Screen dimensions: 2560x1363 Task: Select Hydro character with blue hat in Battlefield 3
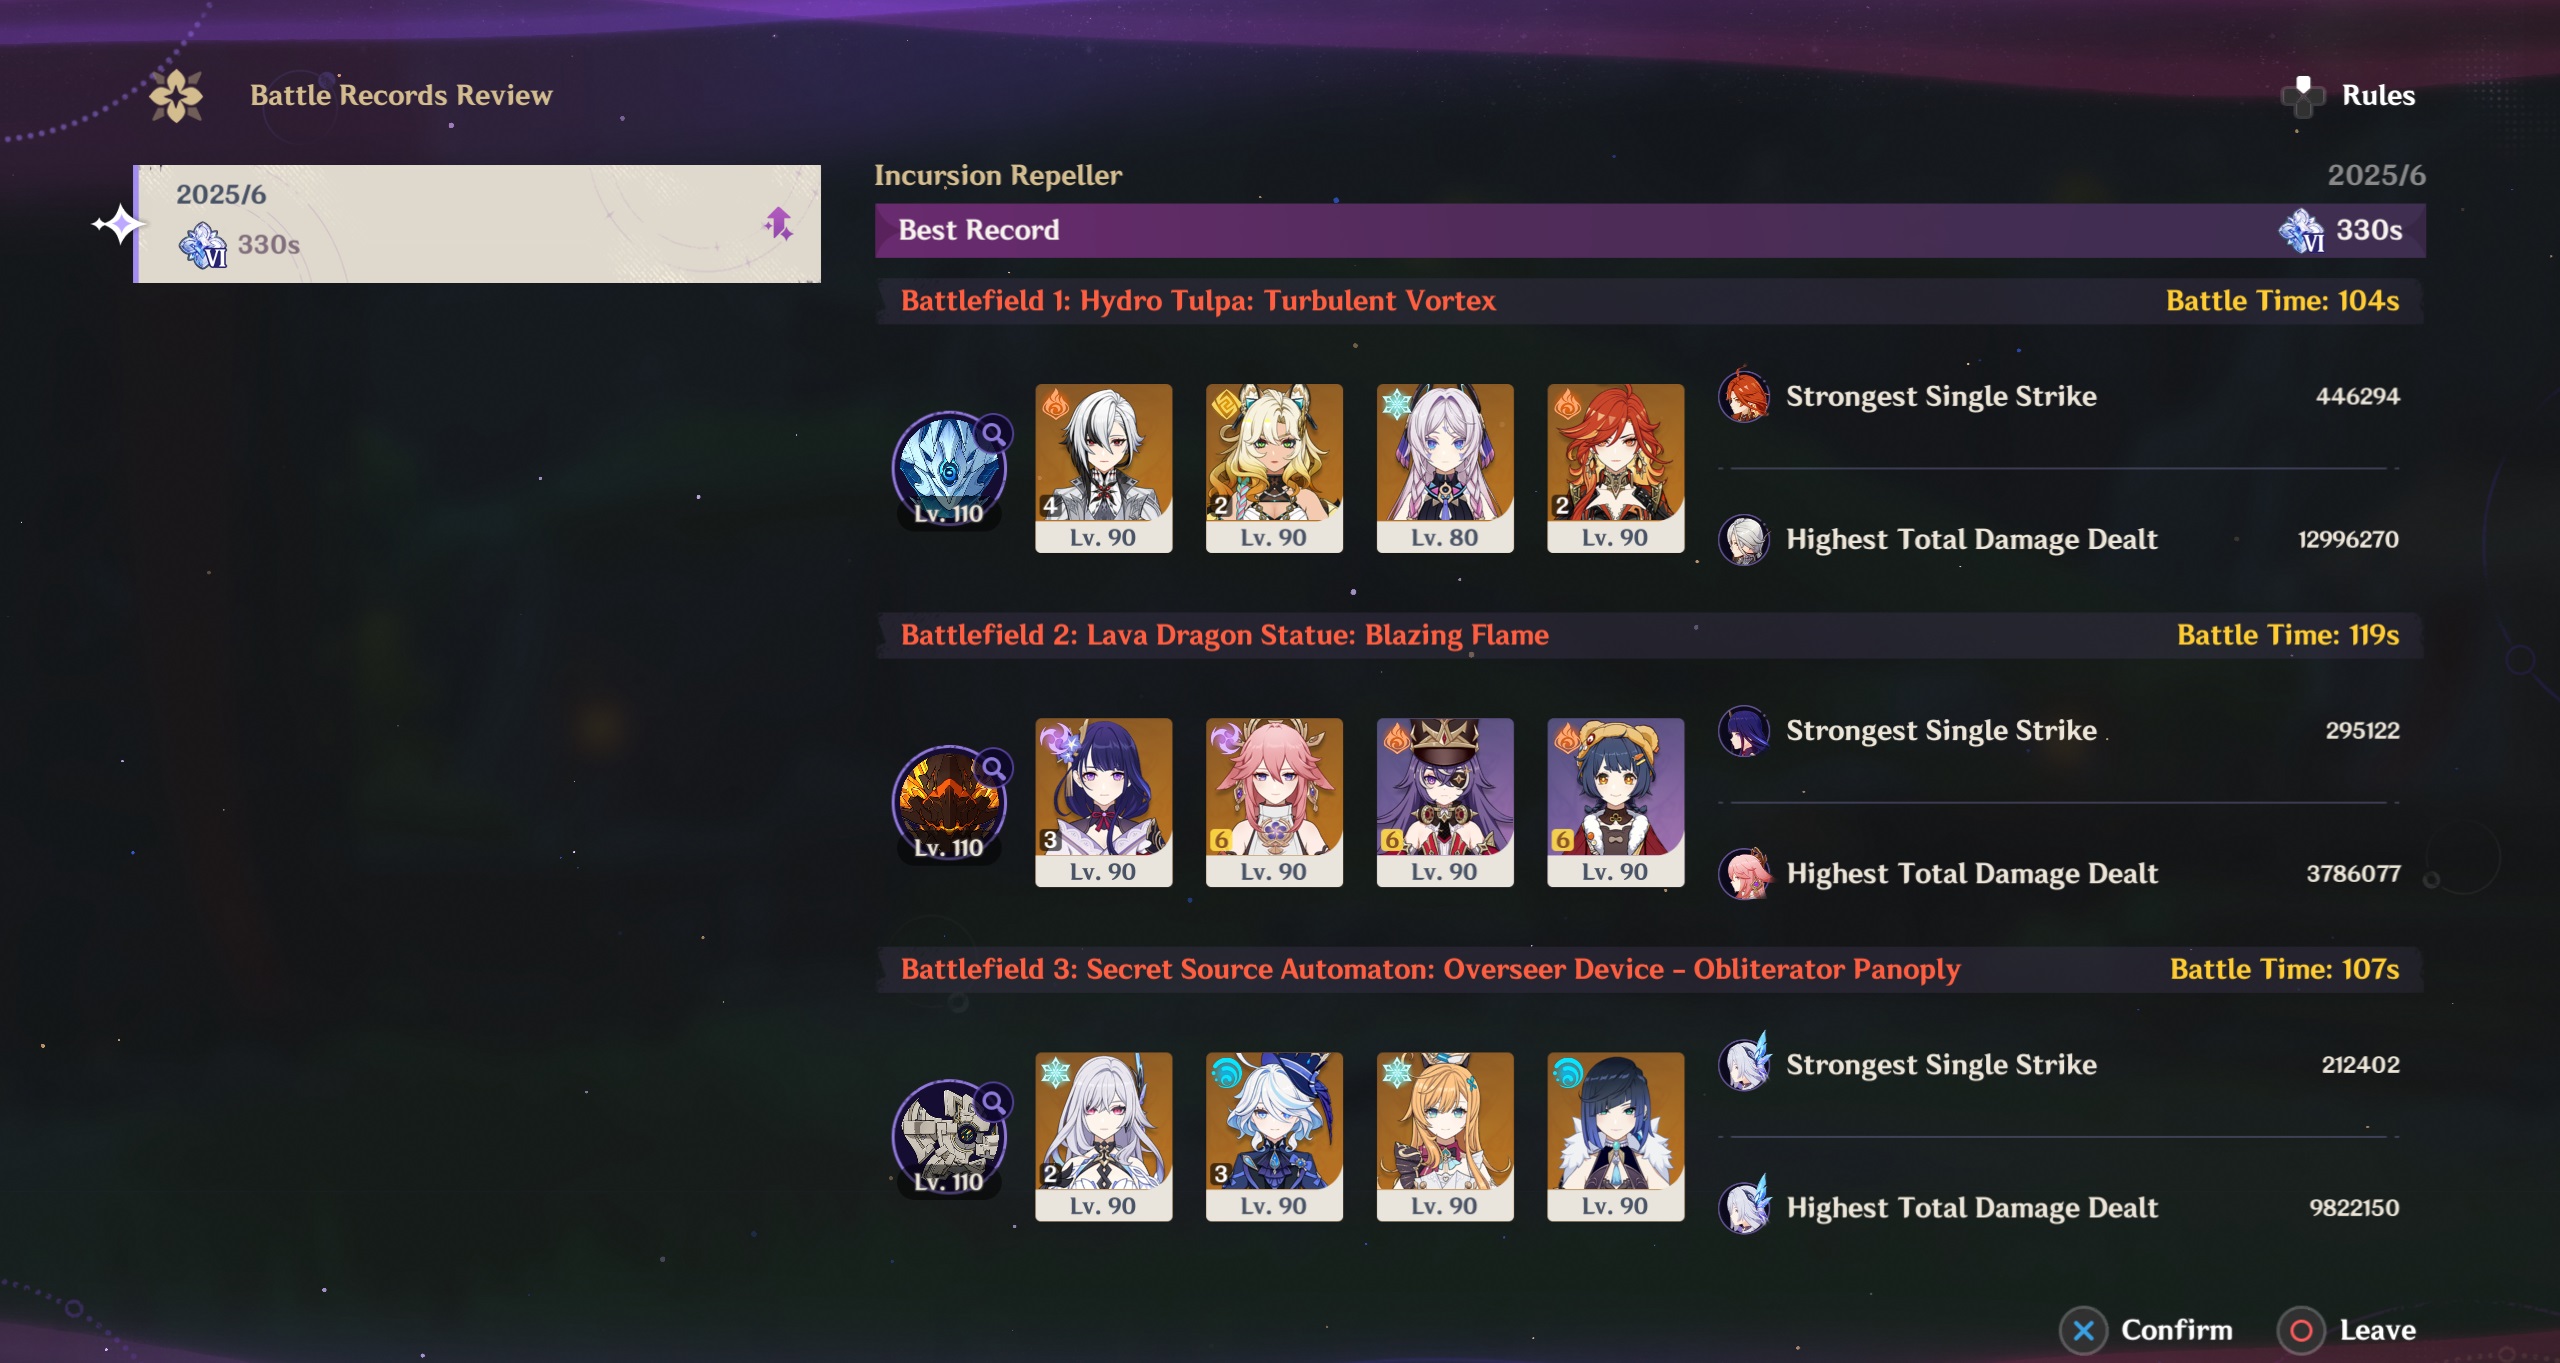click(x=1274, y=1136)
